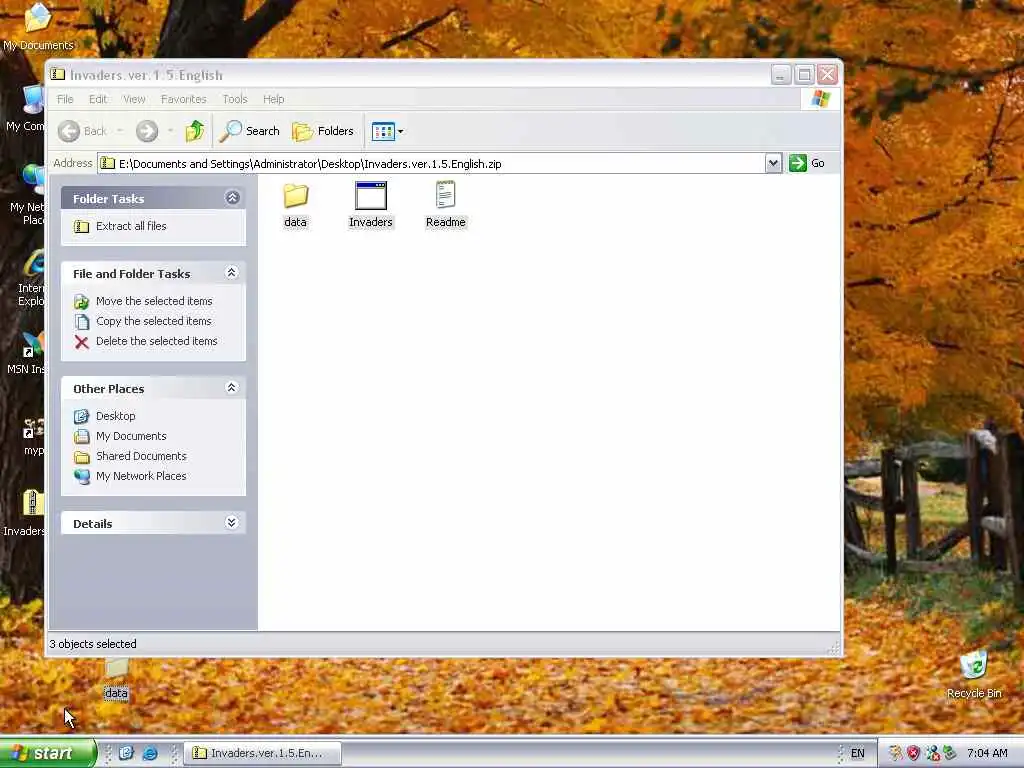
Task: Click the Forward navigation arrow
Action: point(147,131)
